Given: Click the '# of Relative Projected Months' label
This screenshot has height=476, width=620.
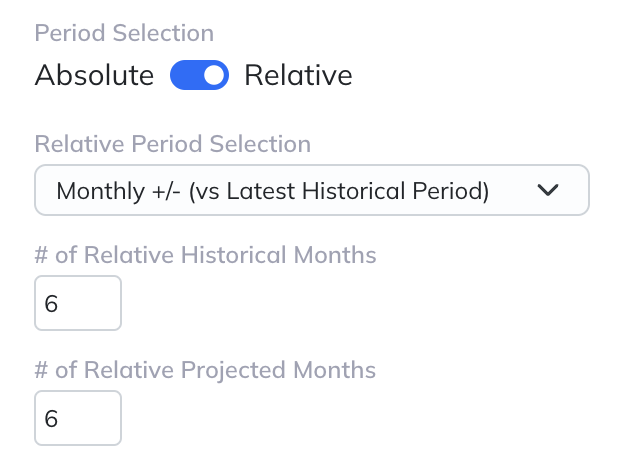Looking at the screenshot, I should pos(205,370).
